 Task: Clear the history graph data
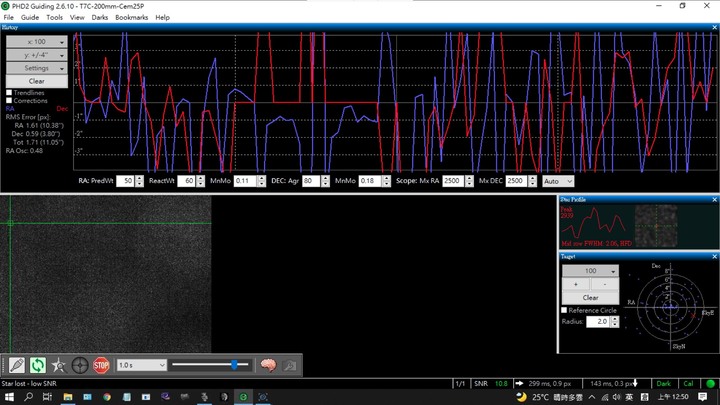point(37,81)
